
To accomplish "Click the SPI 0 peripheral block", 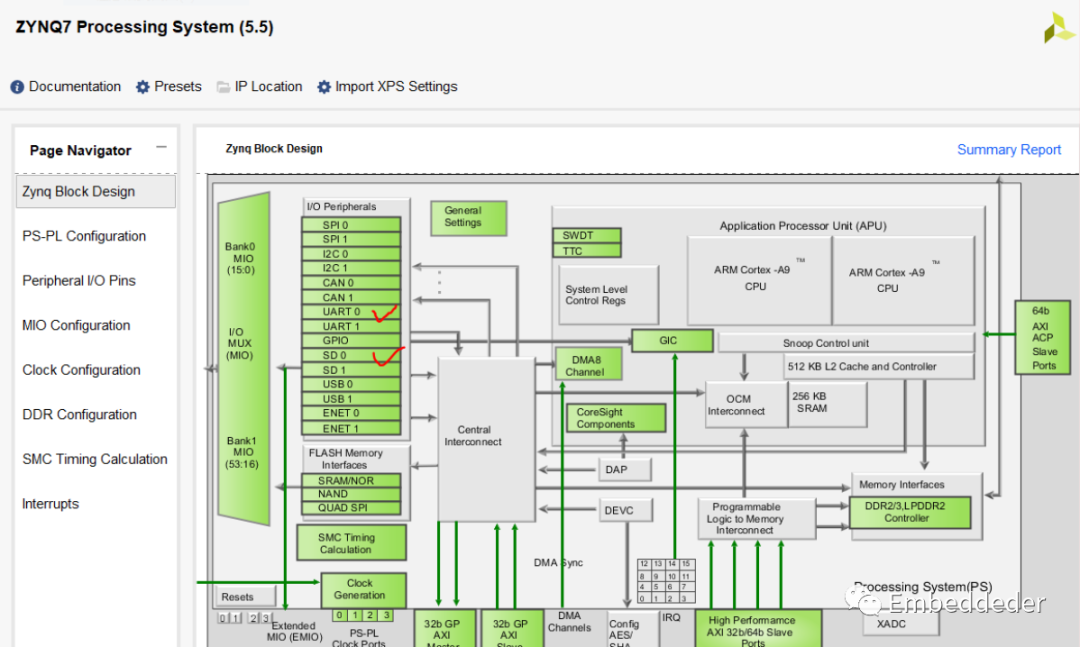I will (351, 225).
